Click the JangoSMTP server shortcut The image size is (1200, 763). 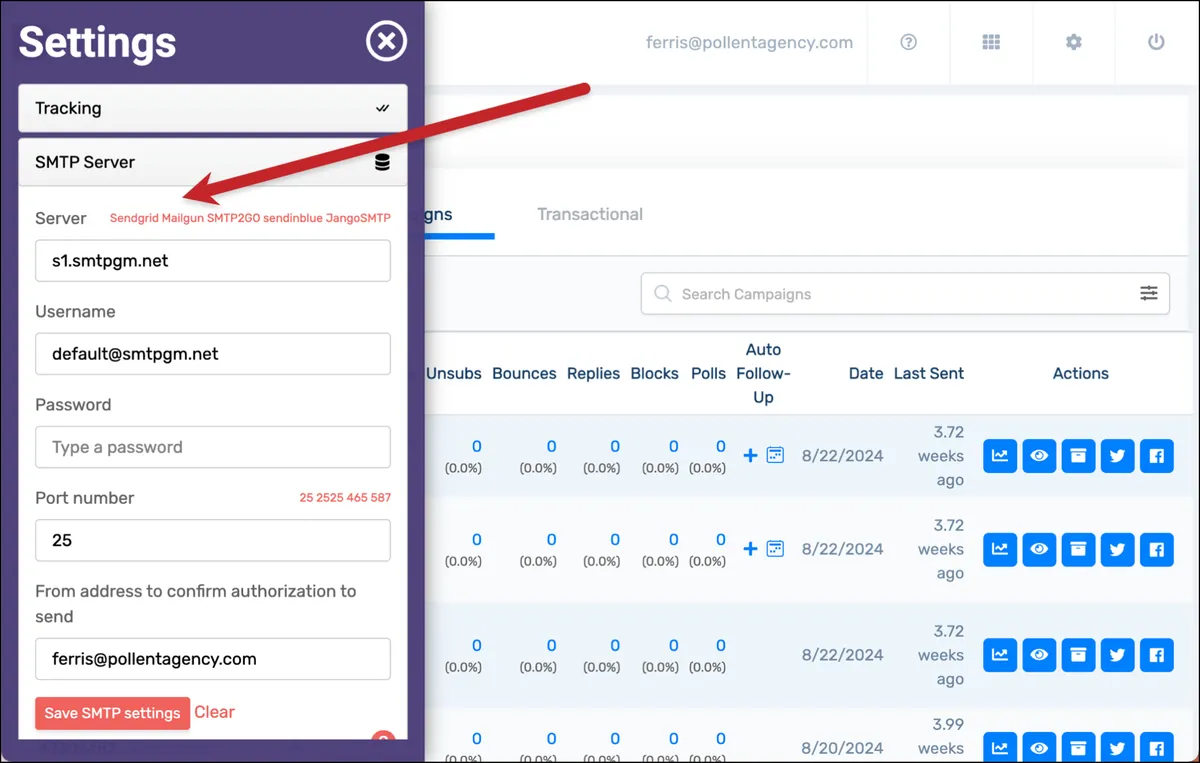click(358, 218)
